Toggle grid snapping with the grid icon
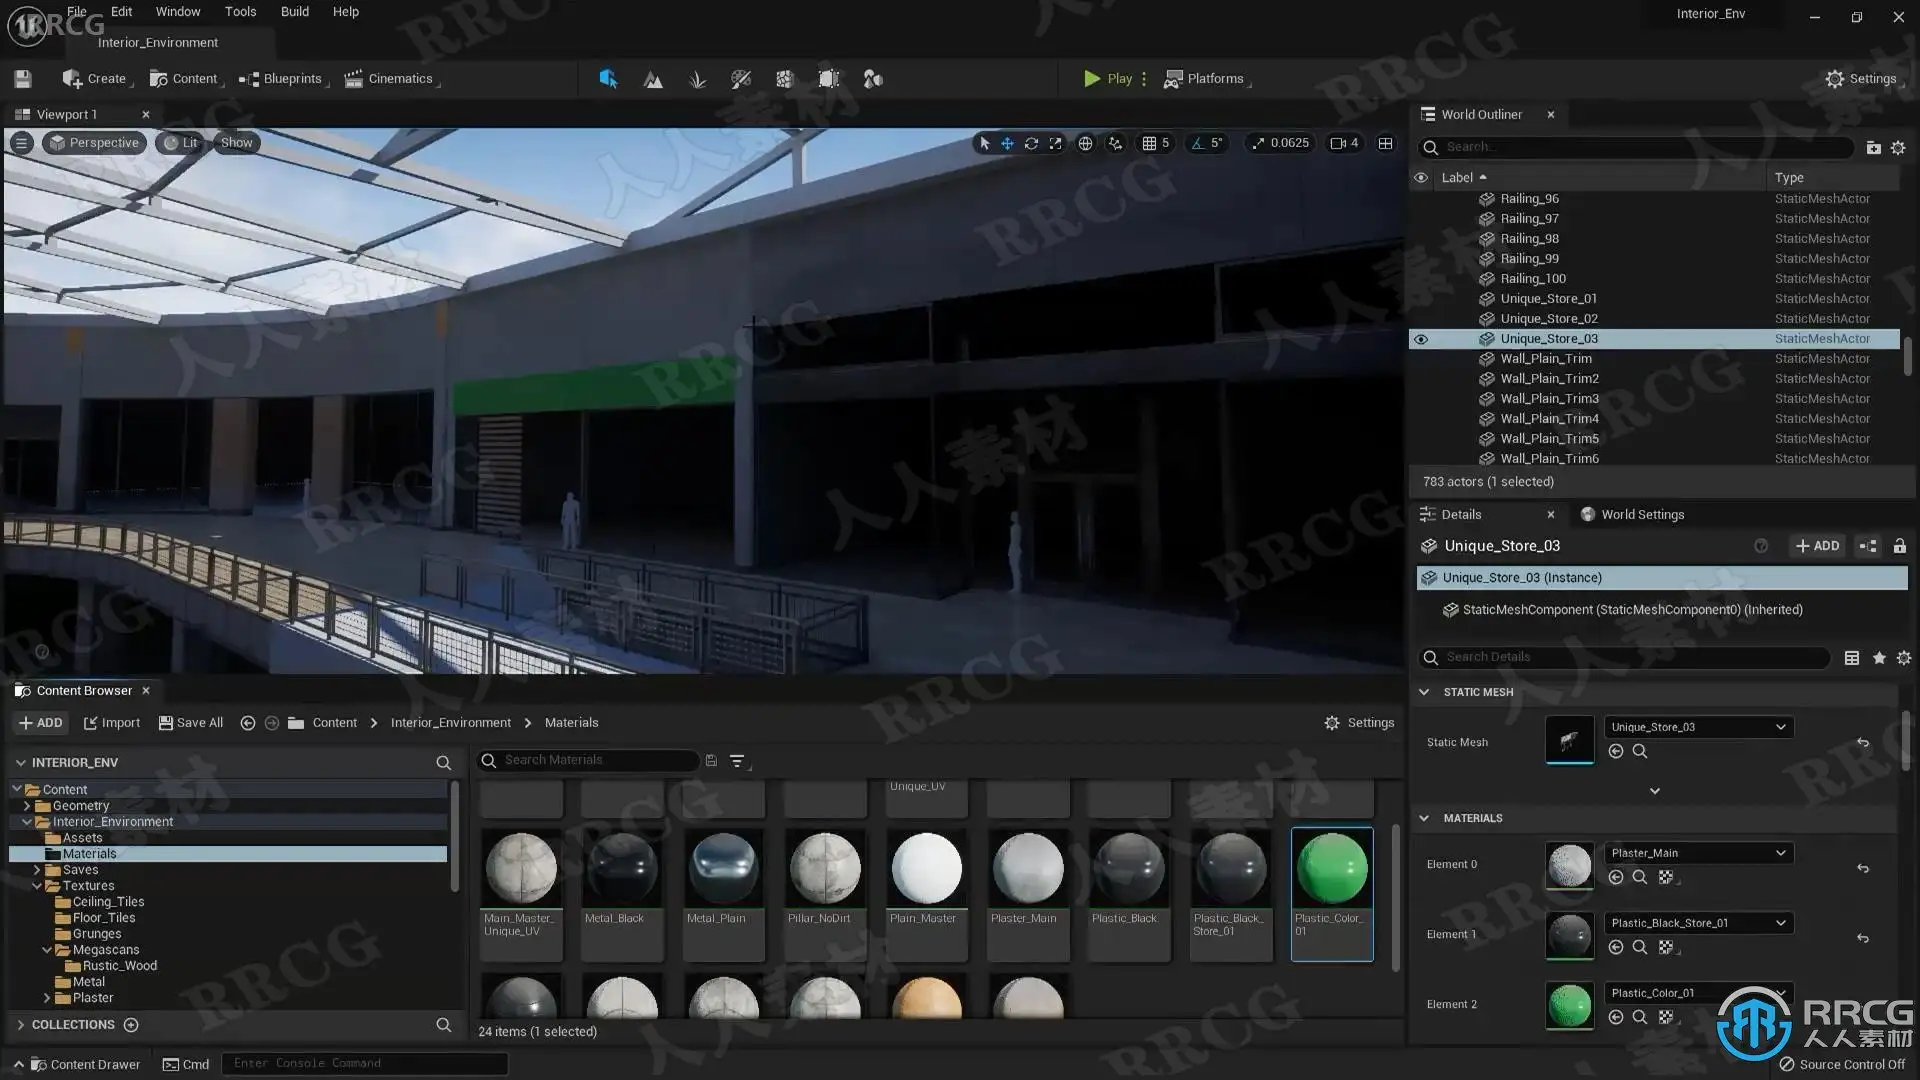This screenshot has height=1080, width=1920. tap(1149, 143)
